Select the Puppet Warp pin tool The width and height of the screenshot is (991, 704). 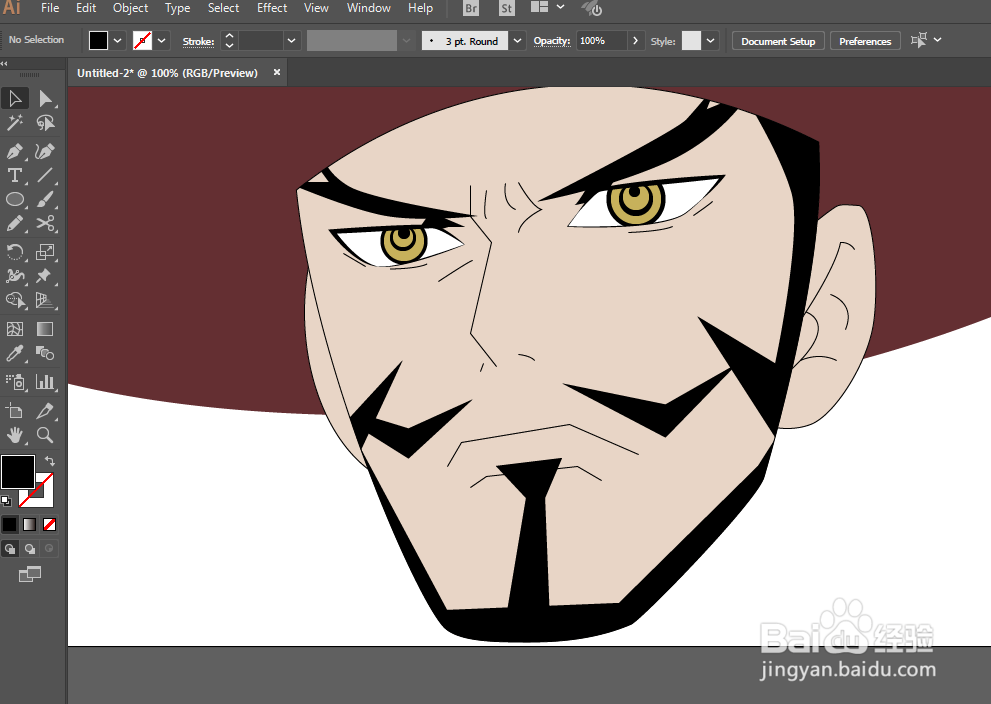[x=45, y=276]
